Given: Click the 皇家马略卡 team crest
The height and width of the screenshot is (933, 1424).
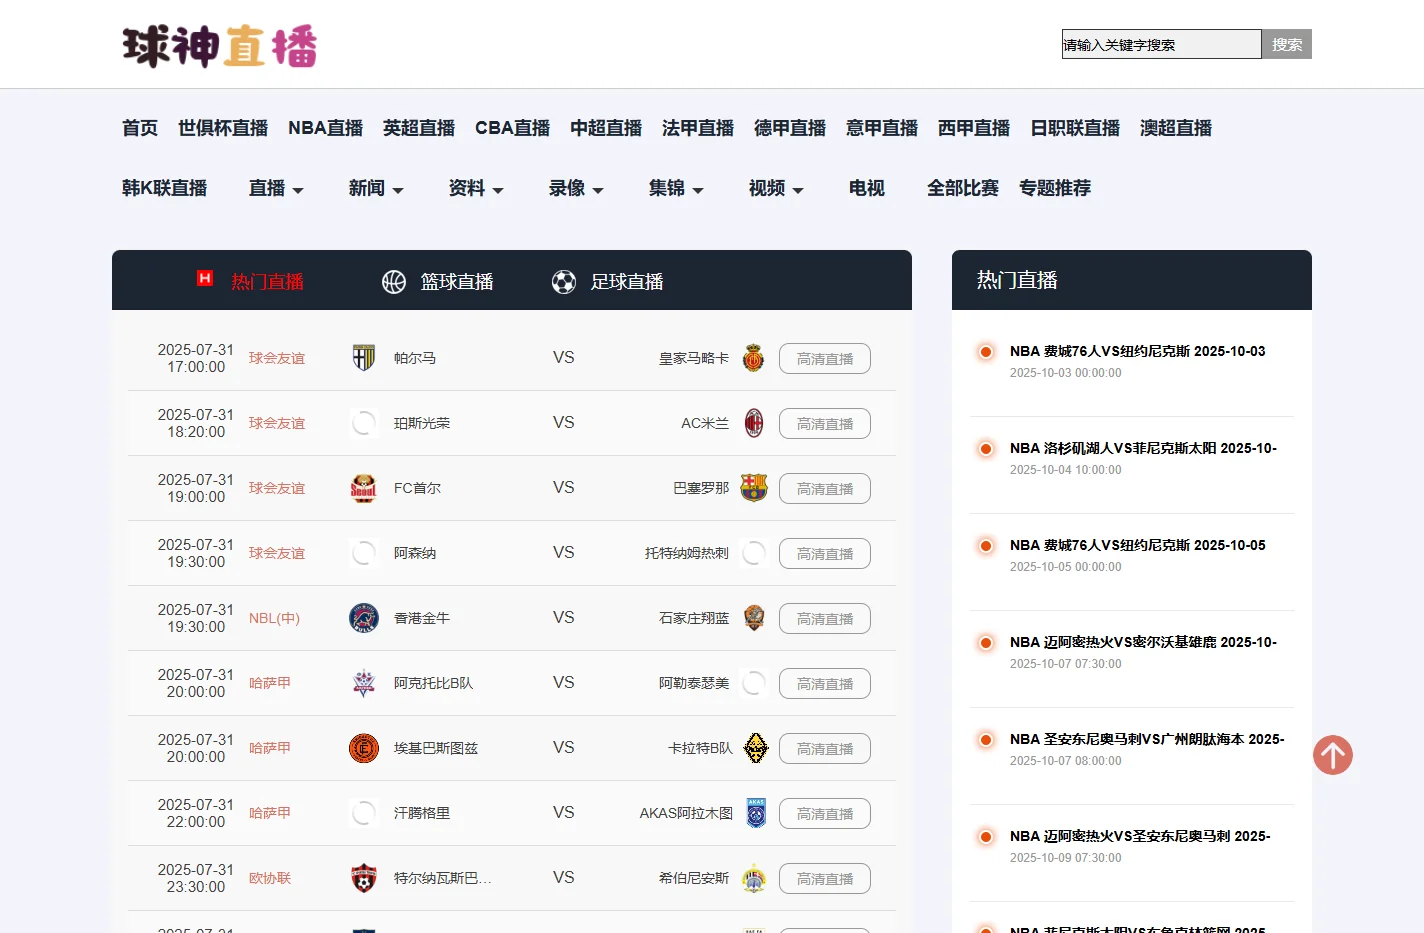Looking at the screenshot, I should click(x=754, y=358).
